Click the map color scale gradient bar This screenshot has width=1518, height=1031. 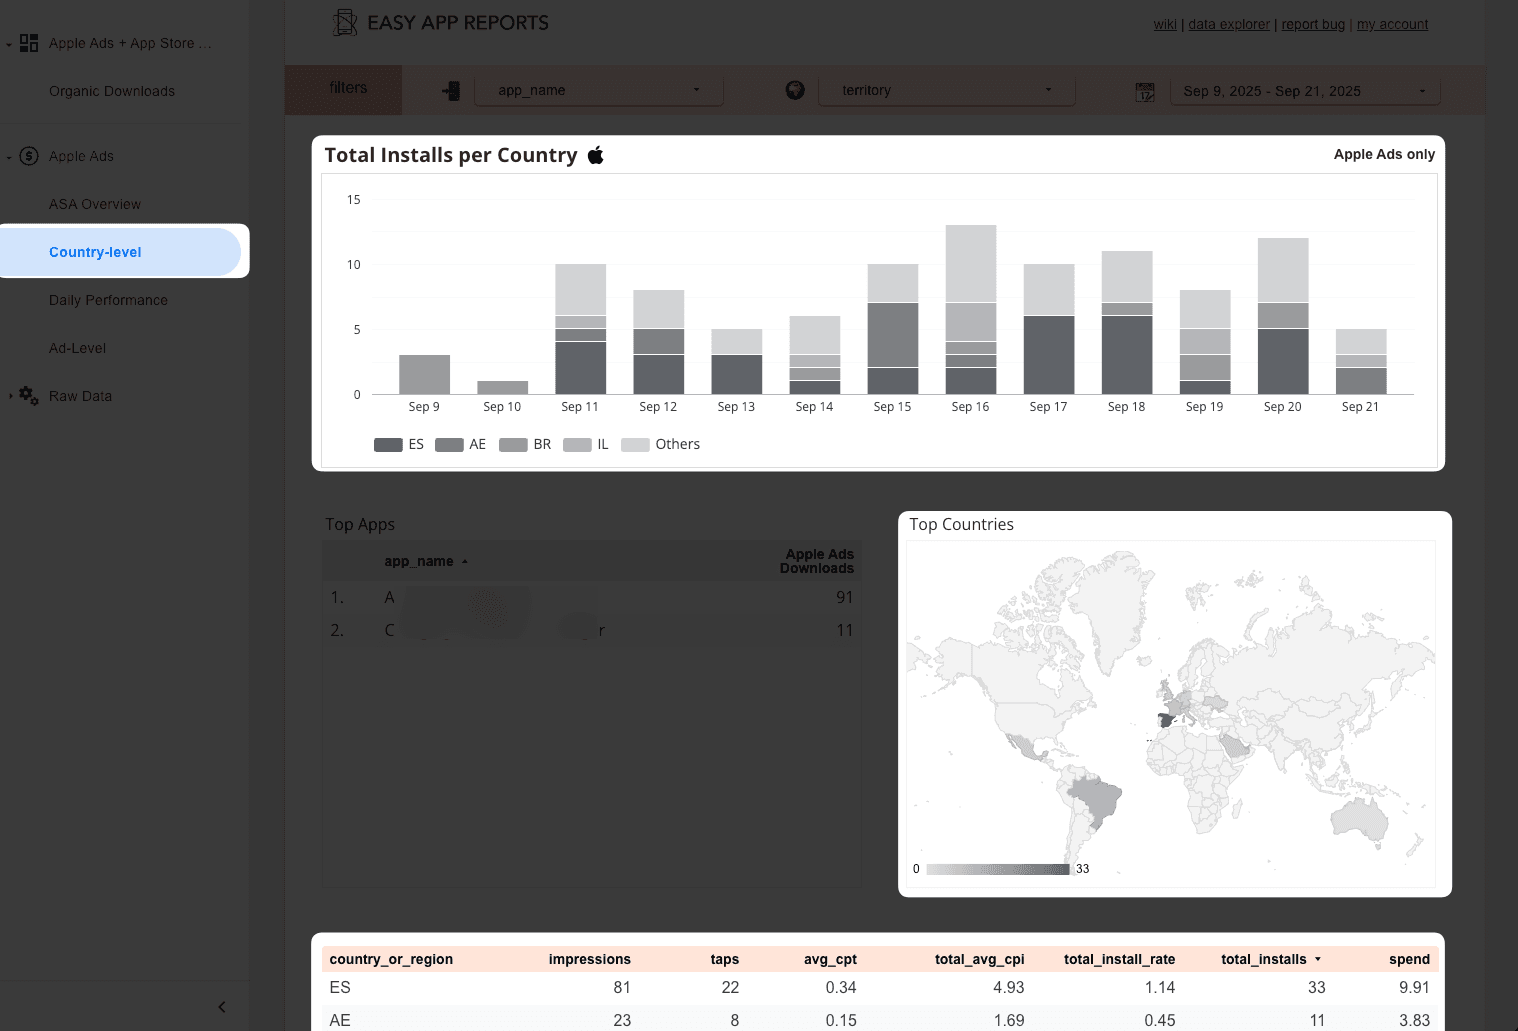click(998, 869)
